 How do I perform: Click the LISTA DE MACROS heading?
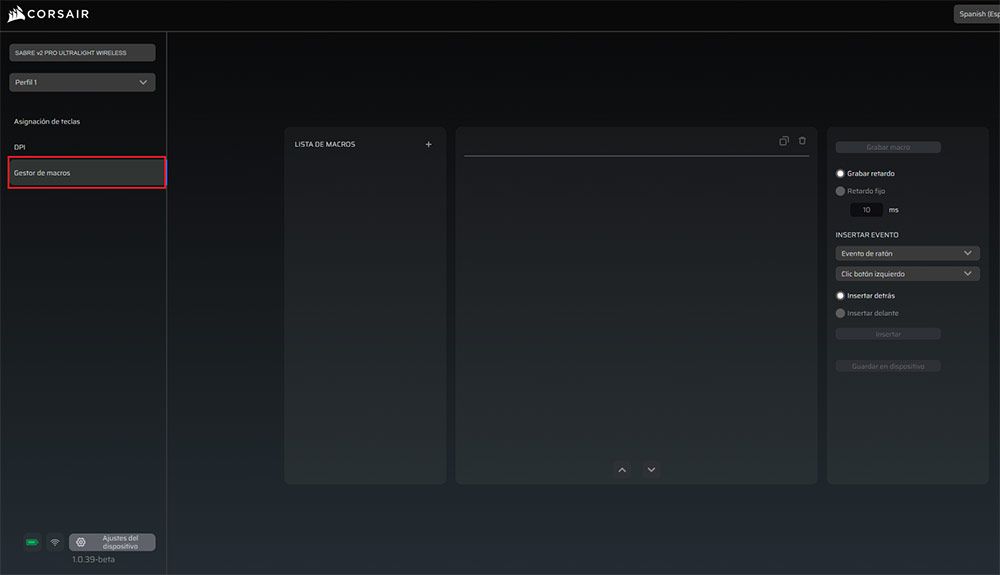[325, 145]
